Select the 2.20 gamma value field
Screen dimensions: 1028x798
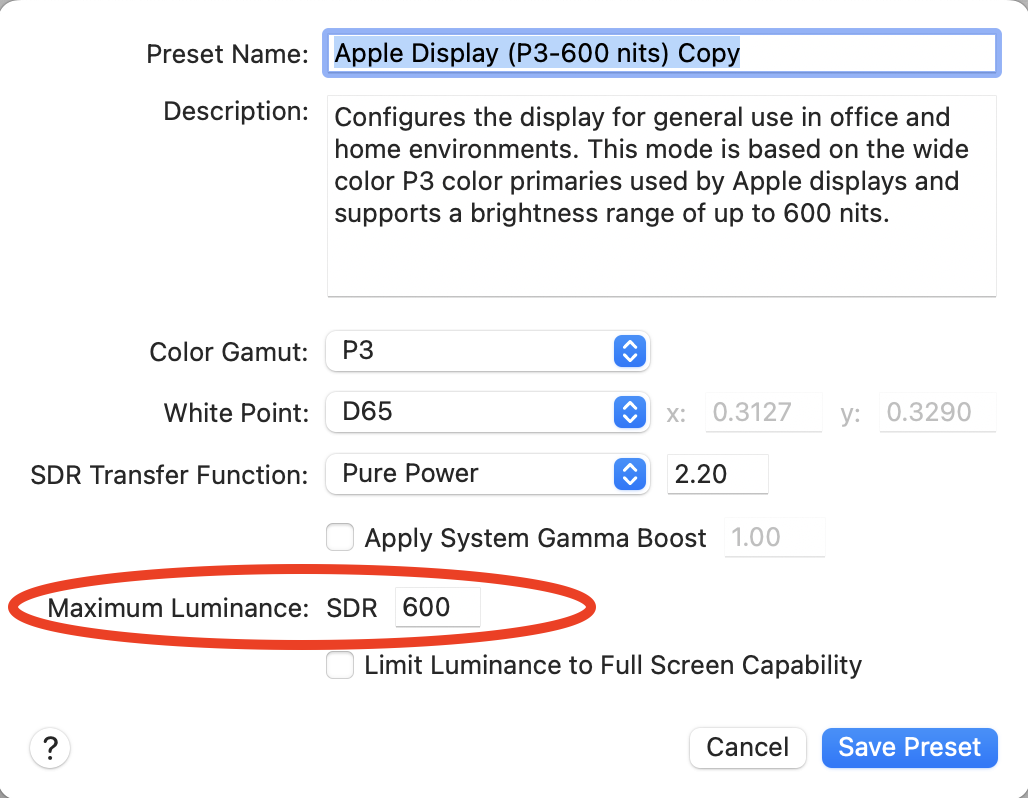(x=716, y=473)
